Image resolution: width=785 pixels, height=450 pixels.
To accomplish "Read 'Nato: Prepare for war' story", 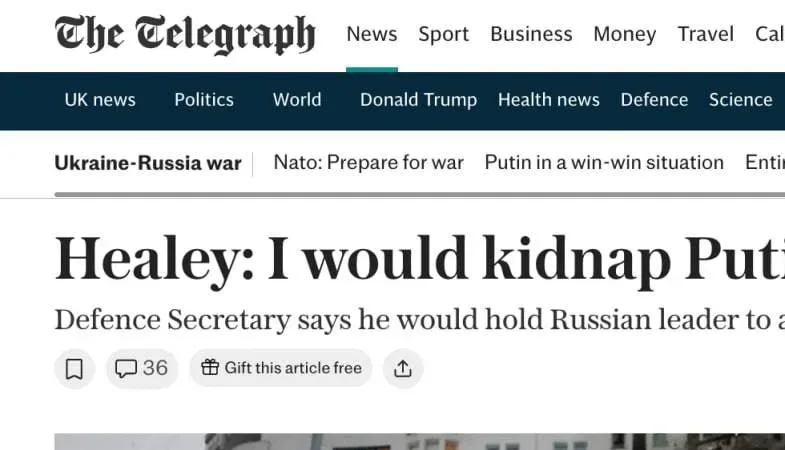I will point(369,163).
